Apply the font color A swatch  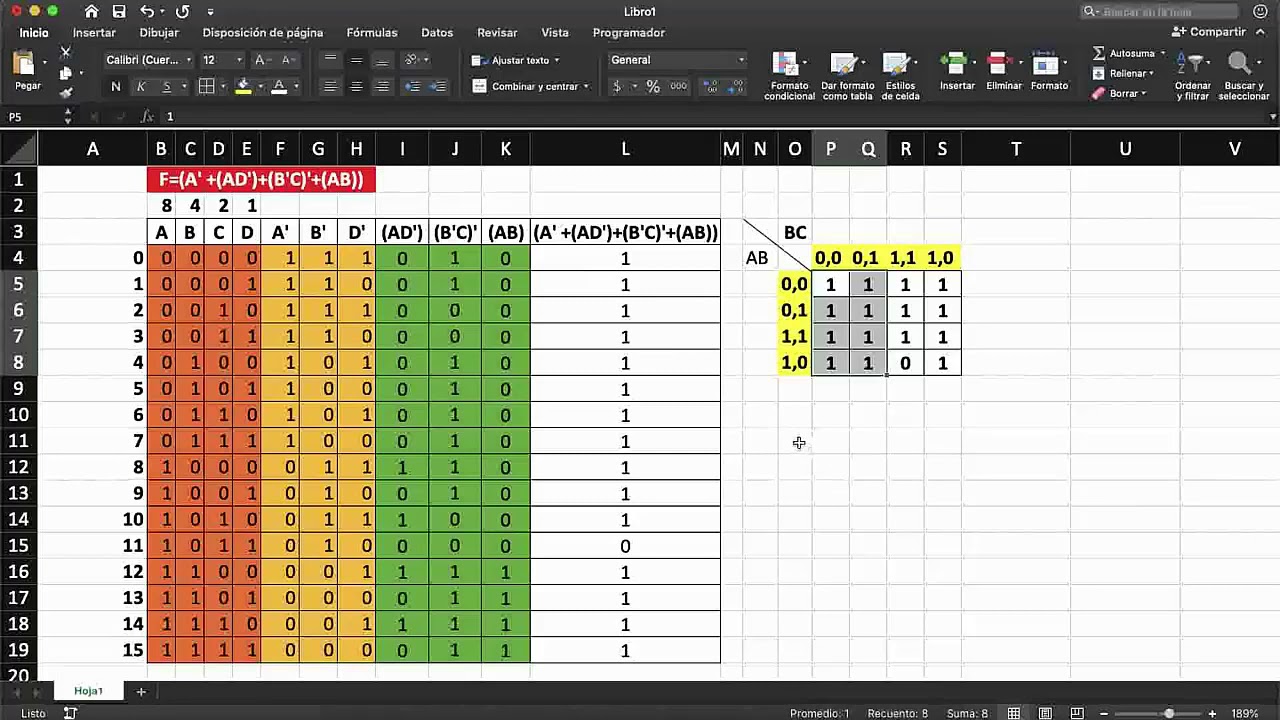pyautogui.click(x=280, y=87)
